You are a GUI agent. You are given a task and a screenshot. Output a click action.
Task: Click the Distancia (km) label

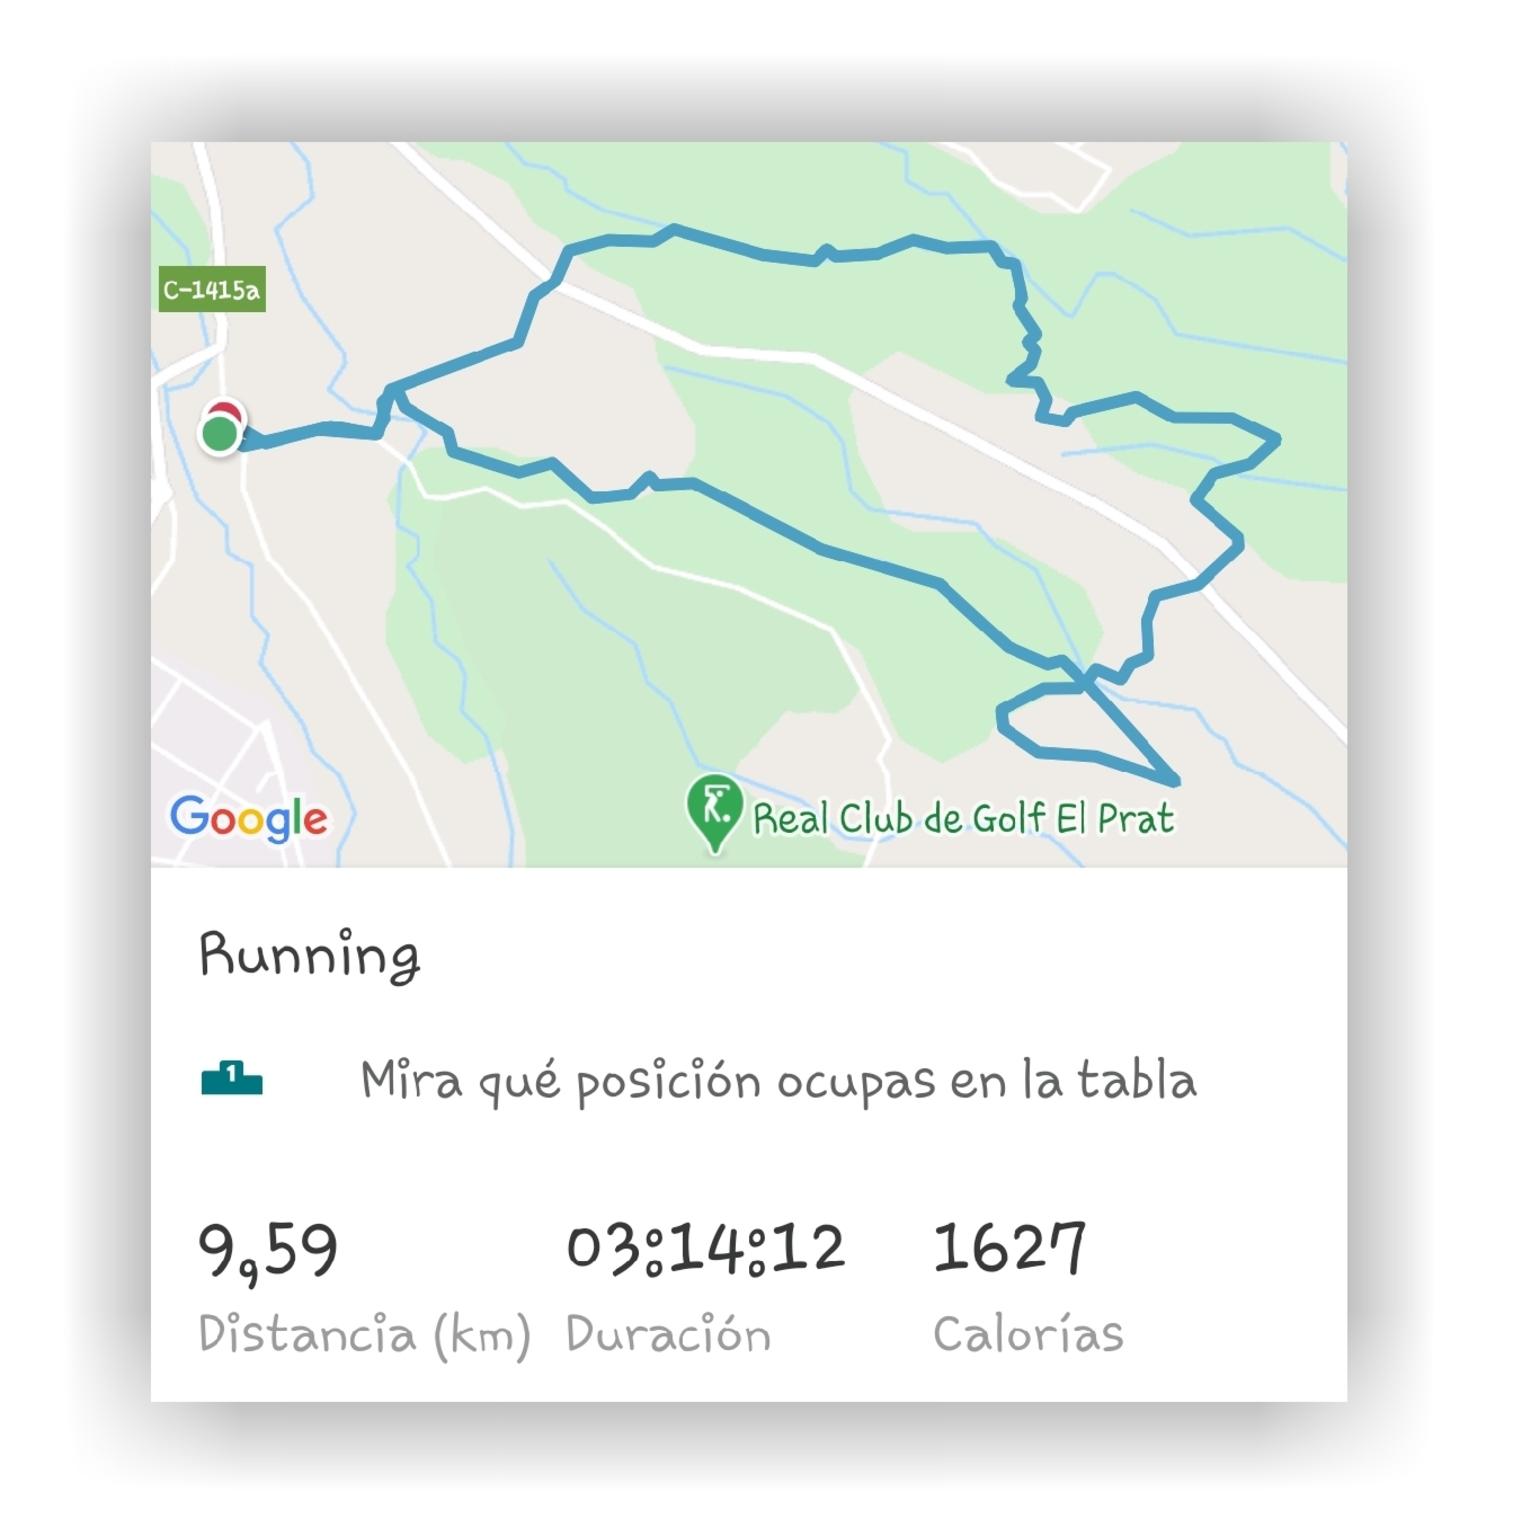[x=364, y=1335]
